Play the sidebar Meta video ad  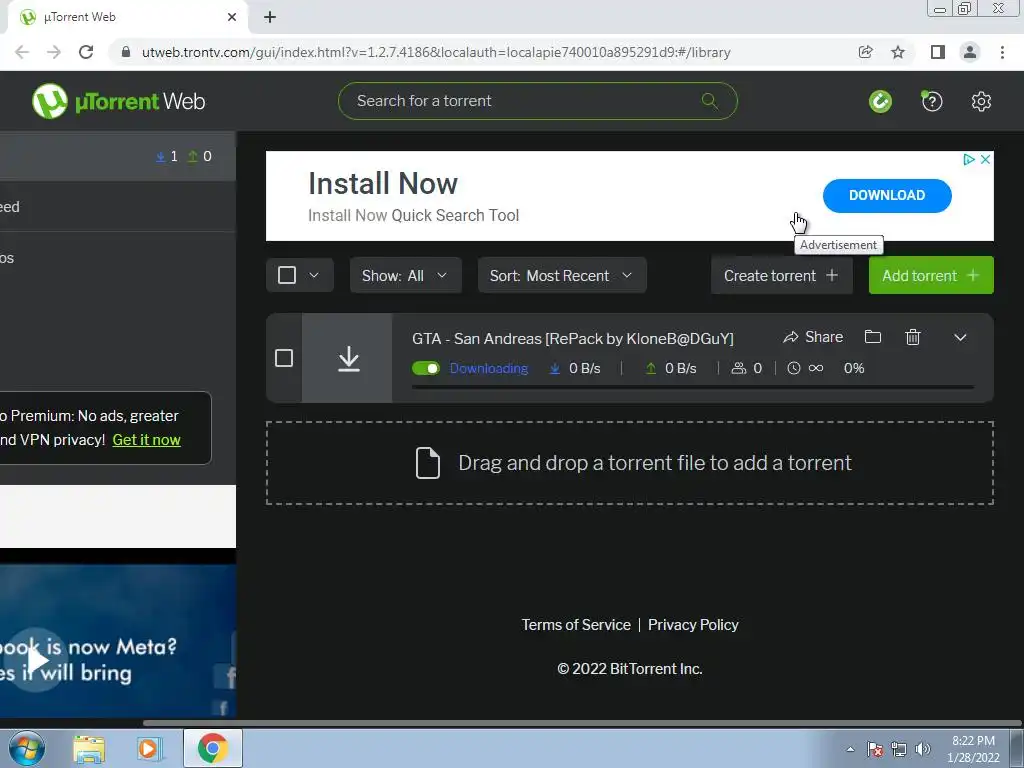click(x=36, y=660)
